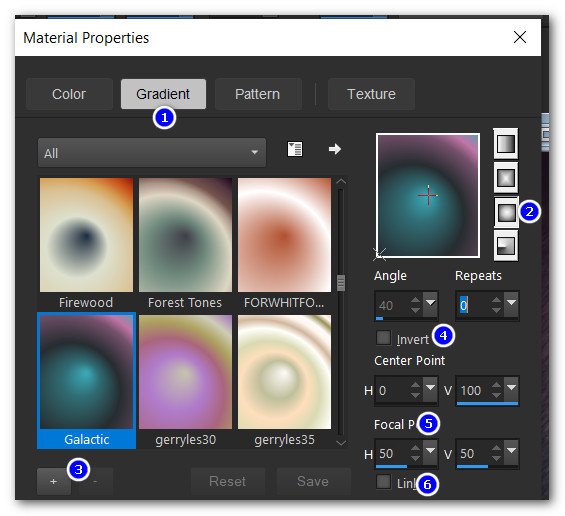Screen dimensions: 565x516
Task: Click the Galactic gradient name label
Action: (86, 440)
